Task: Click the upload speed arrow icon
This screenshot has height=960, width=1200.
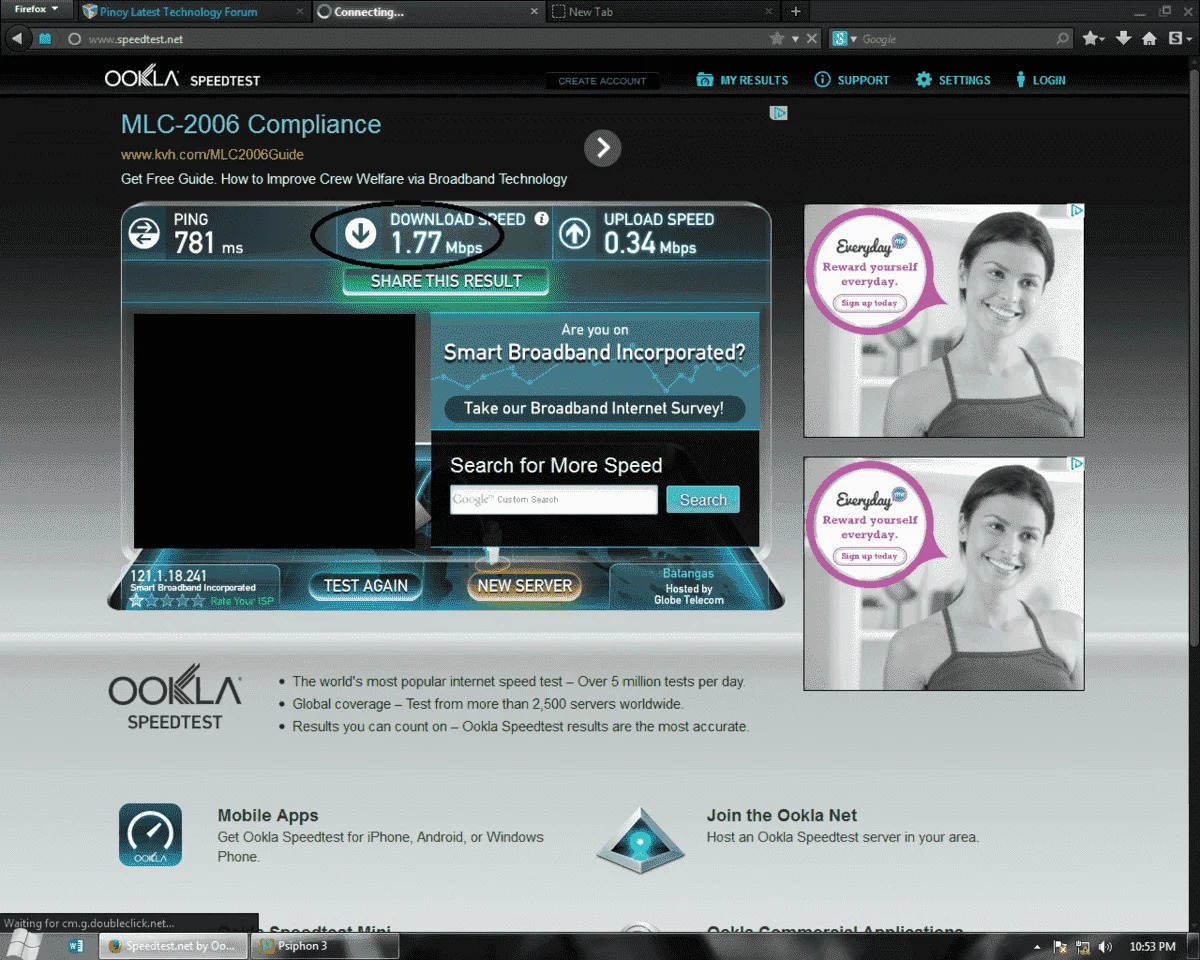Action: click(574, 233)
